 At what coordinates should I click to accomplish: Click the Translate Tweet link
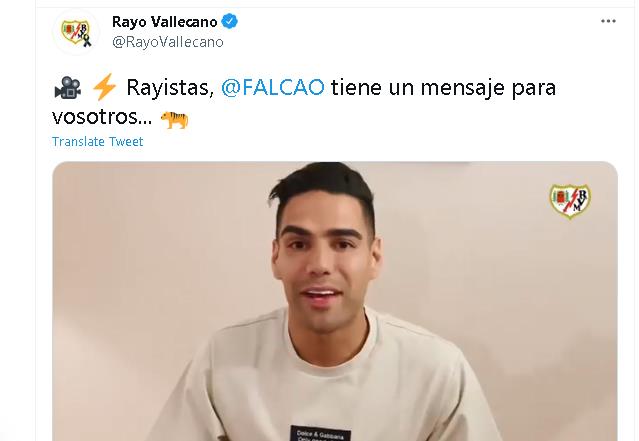[x=97, y=141]
